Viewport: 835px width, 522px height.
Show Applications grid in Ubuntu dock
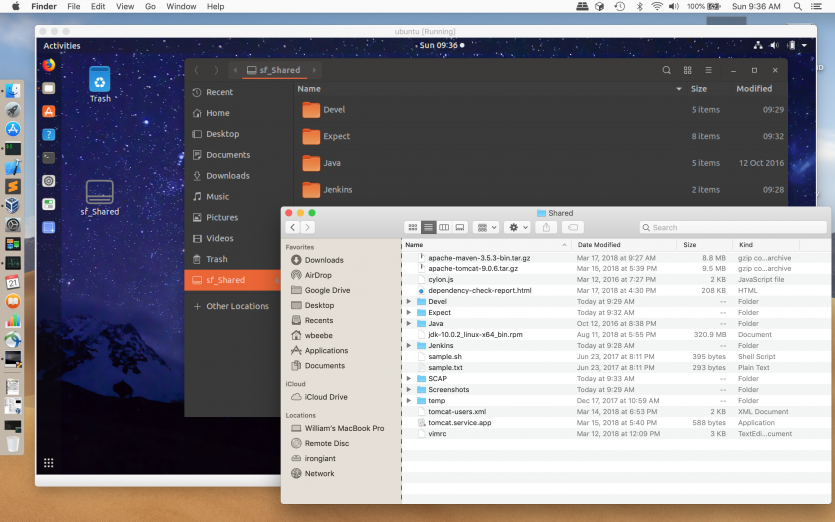click(x=48, y=462)
